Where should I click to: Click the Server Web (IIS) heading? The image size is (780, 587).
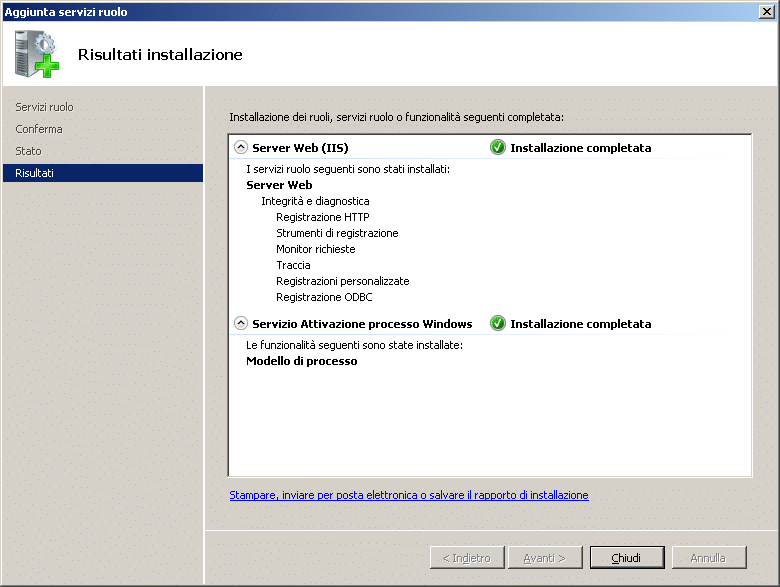tap(300, 148)
